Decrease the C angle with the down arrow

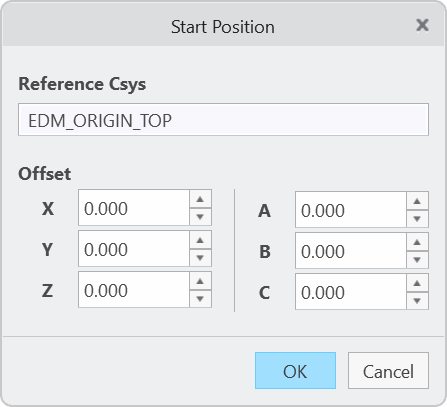coord(417,301)
